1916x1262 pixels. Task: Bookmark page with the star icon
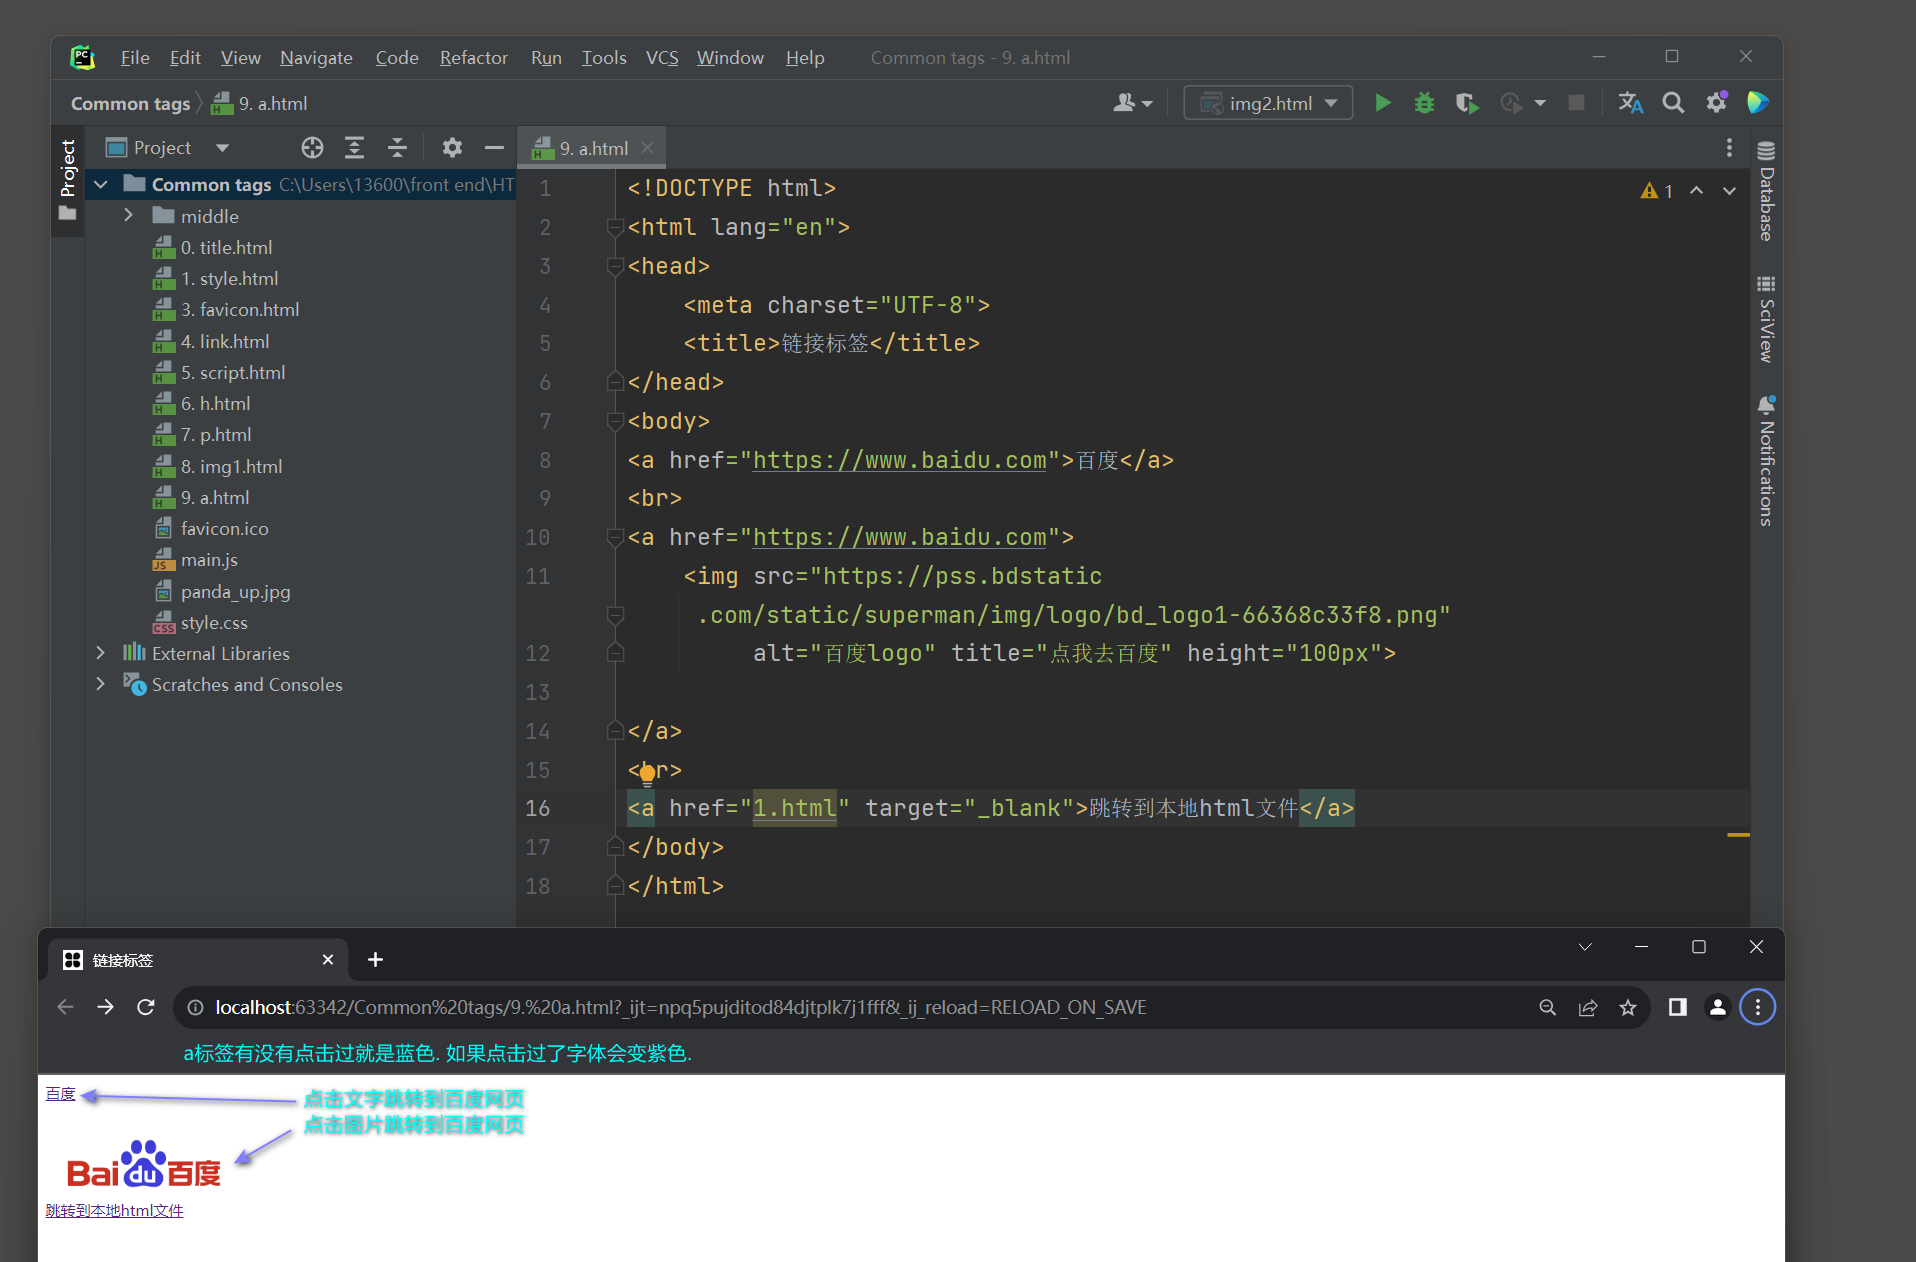point(1628,1007)
